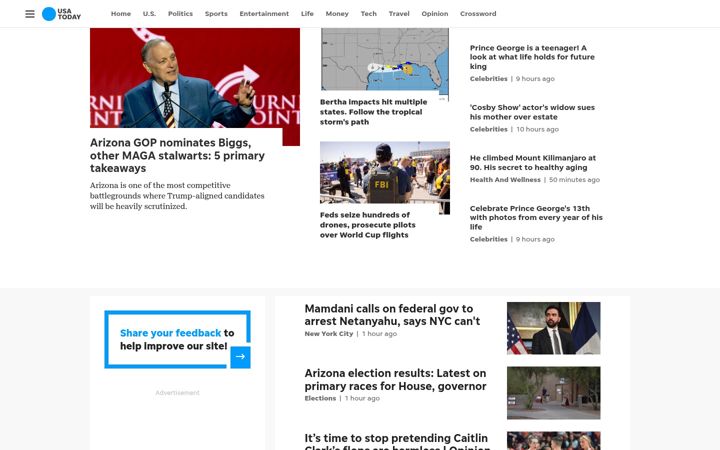720x450 pixels.
Task: Open the Prince George teenager story
Action: click(532, 57)
